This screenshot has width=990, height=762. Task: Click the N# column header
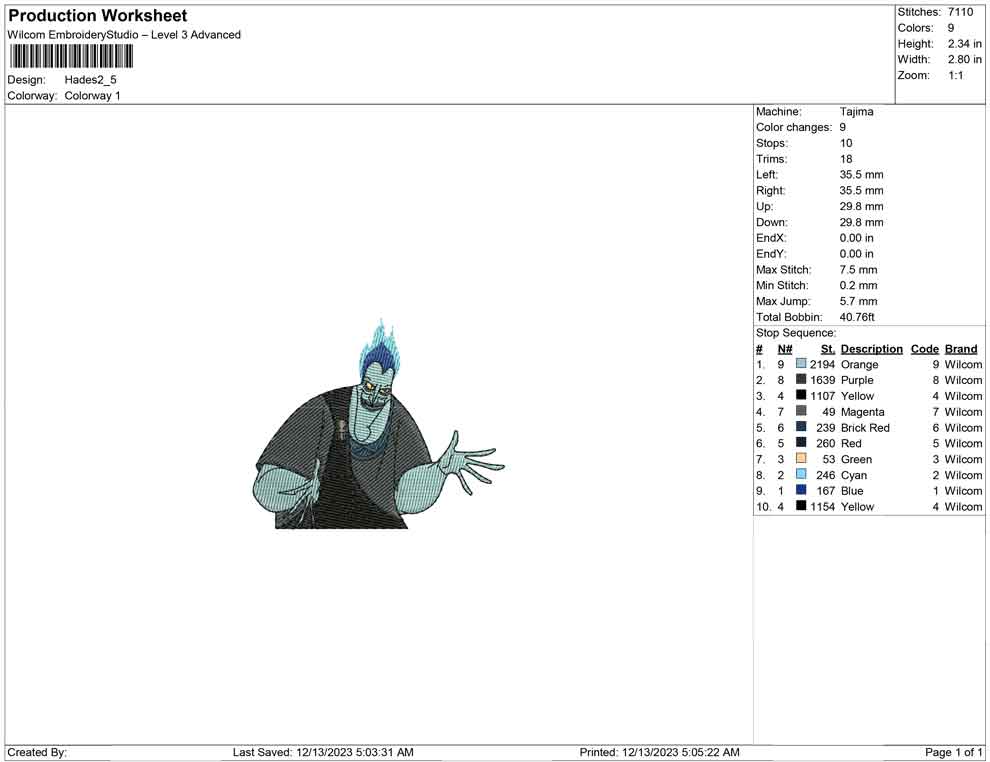pos(785,349)
